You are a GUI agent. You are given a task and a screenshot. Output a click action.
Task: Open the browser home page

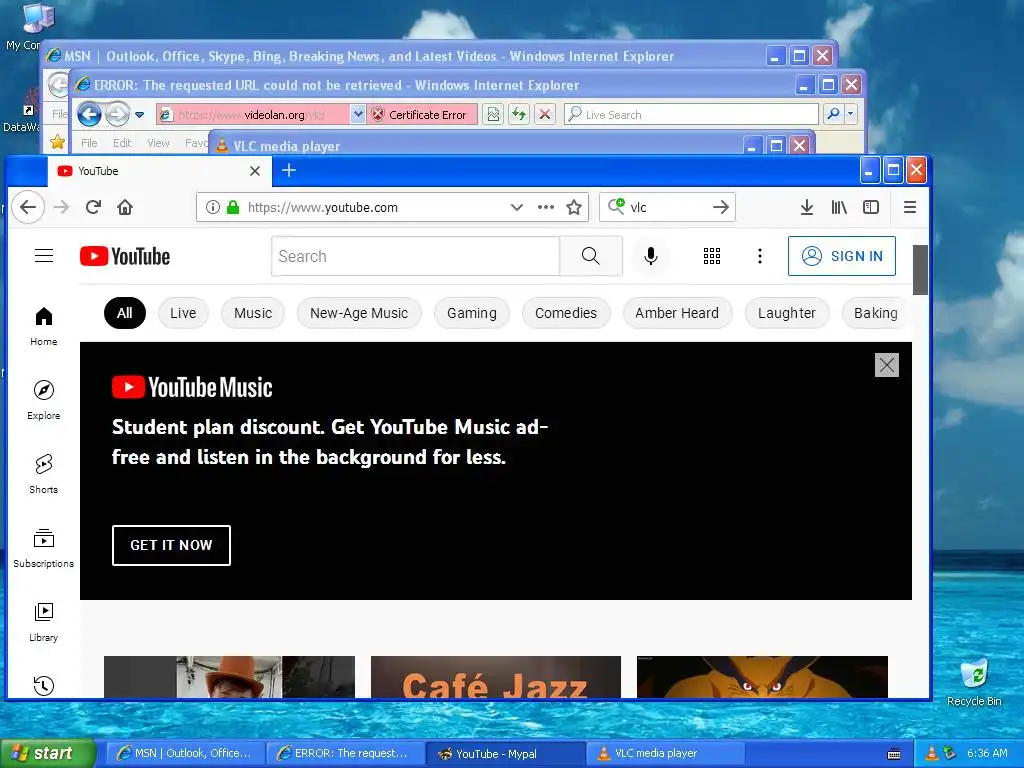pyautogui.click(x=125, y=208)
